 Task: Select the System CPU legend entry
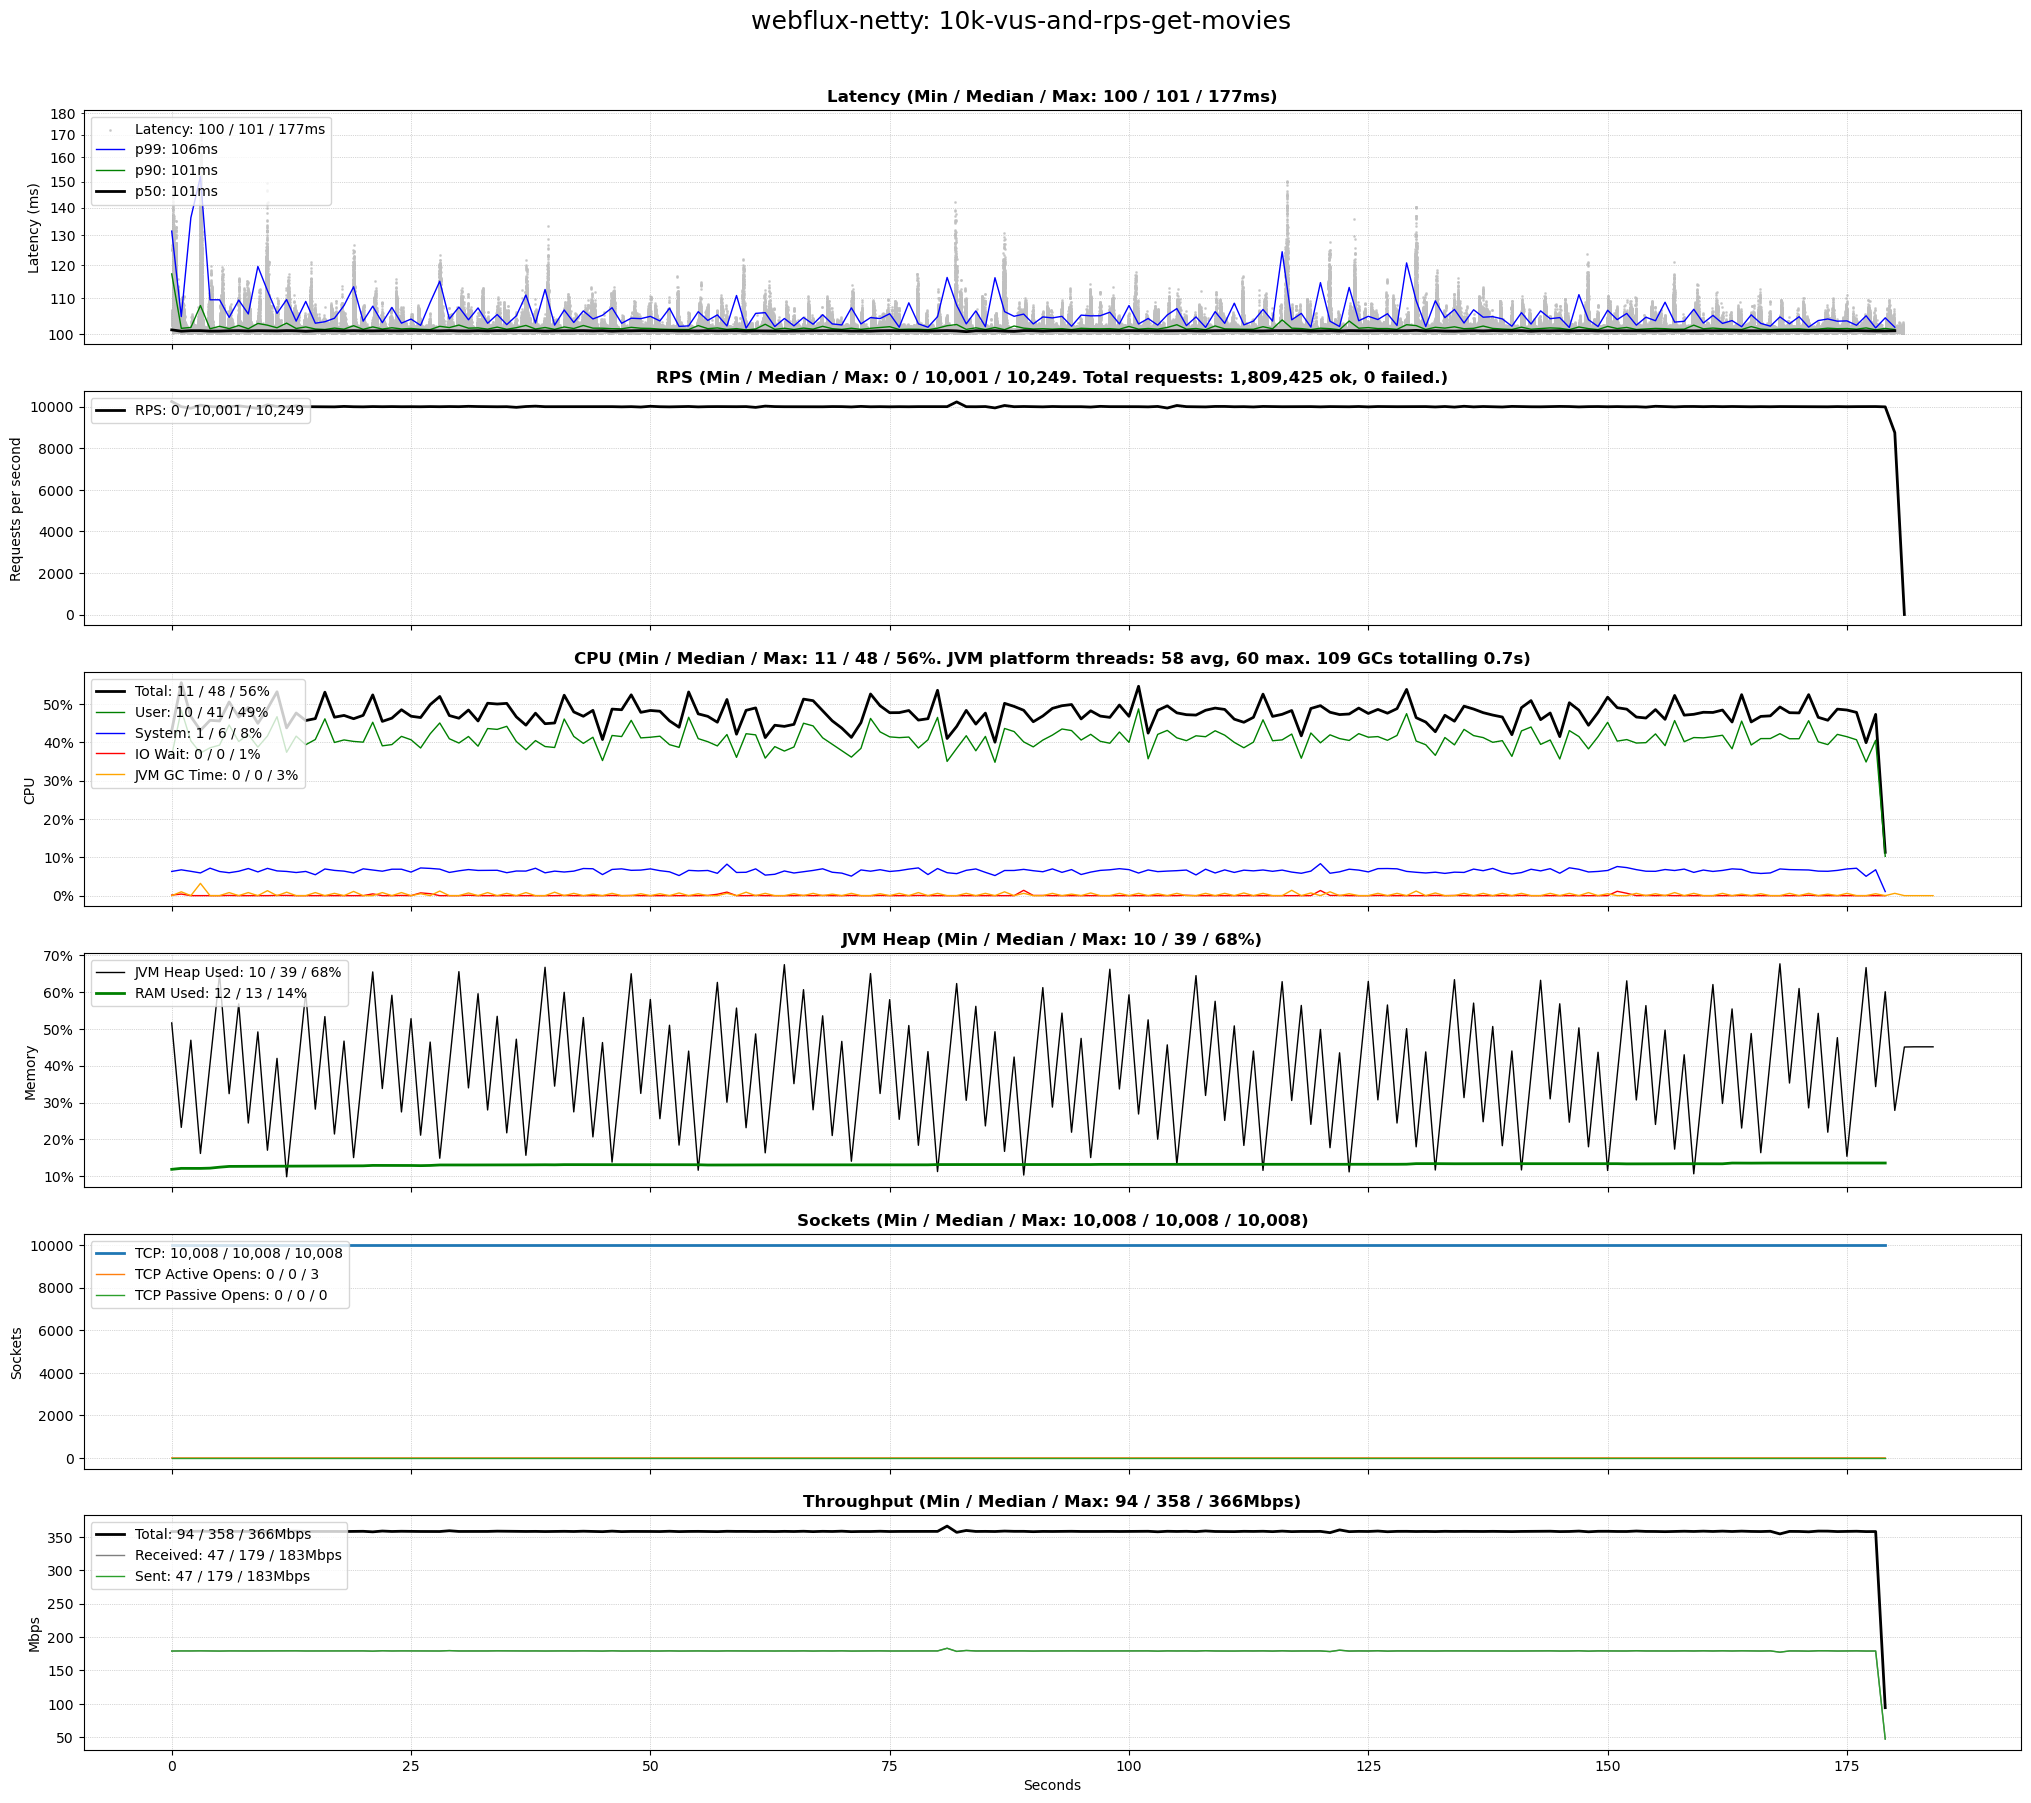[x=198, y=734]
